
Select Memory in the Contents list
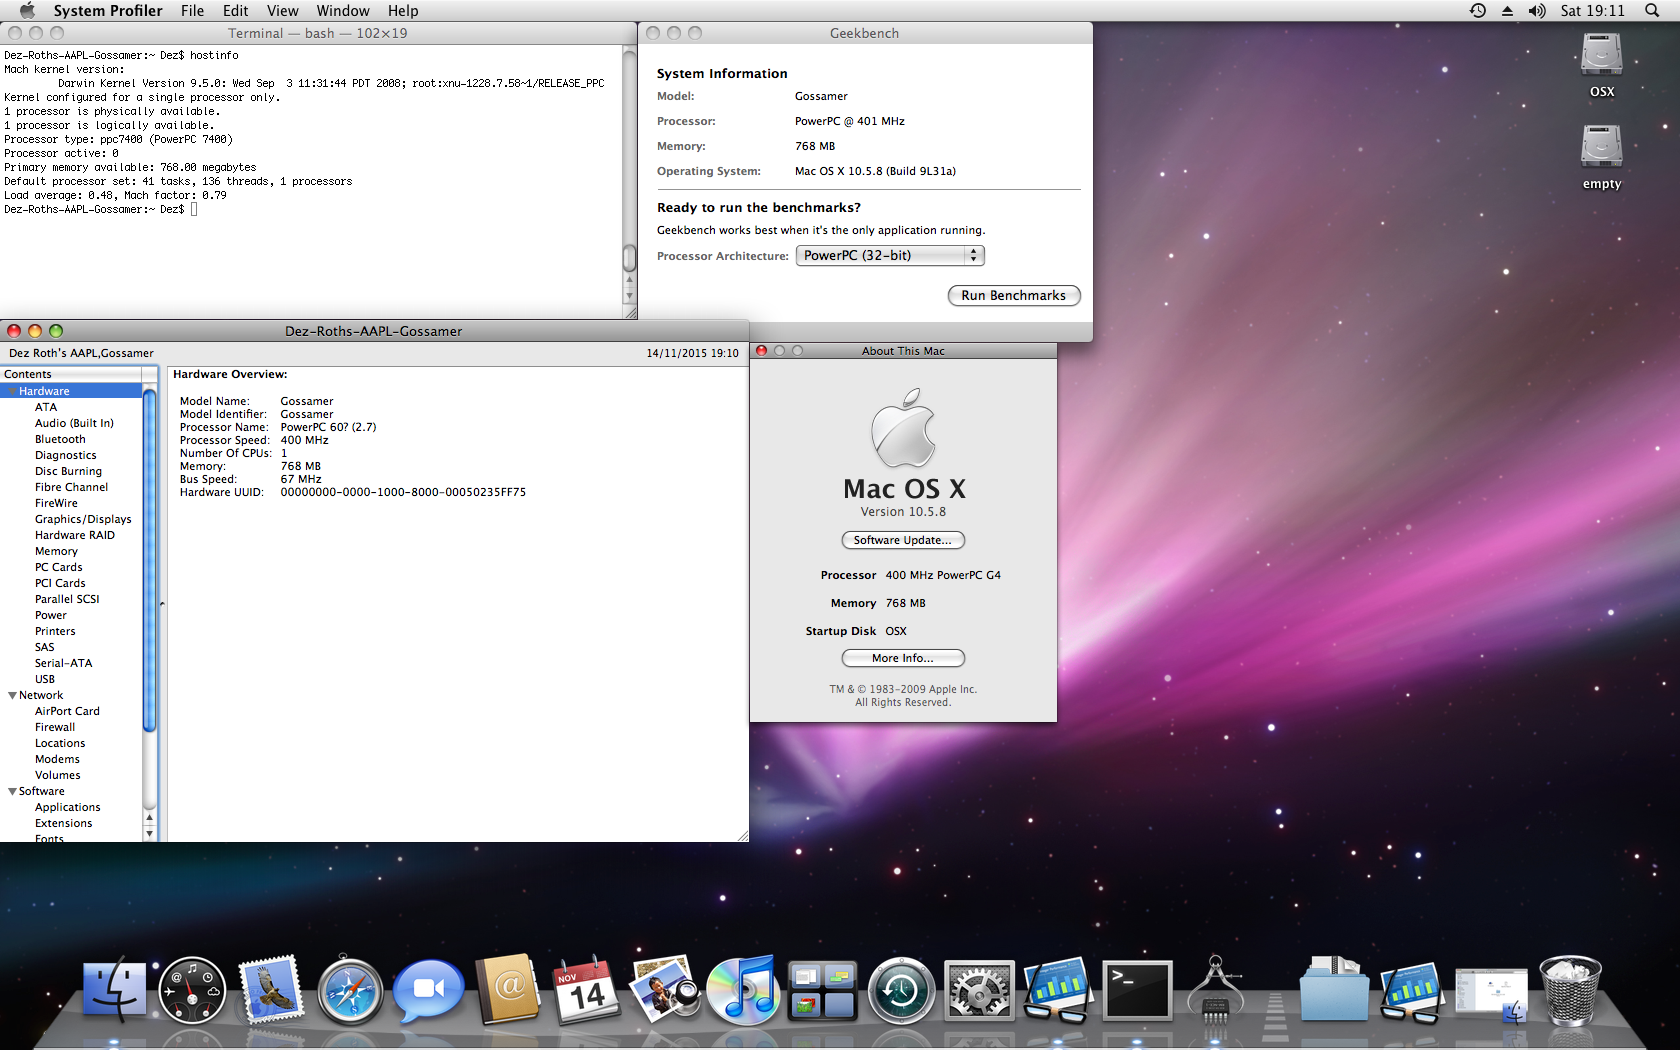pos(56,551)
